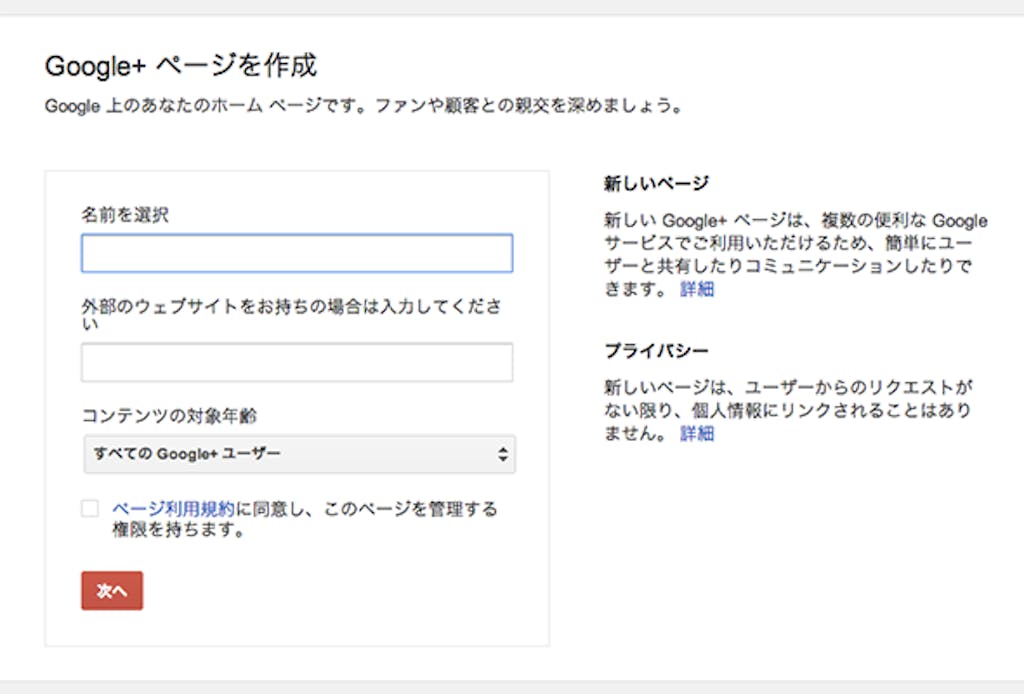Viewport: 1024px width, 694px height.
Task: Click the コンテンツの対象年齢 label
Action: [161, 415]
